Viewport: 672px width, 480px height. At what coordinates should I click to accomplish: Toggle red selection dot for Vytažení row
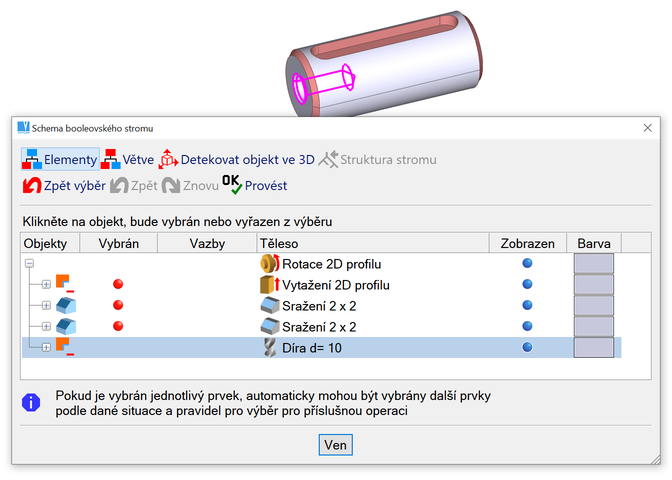point(118,285)
